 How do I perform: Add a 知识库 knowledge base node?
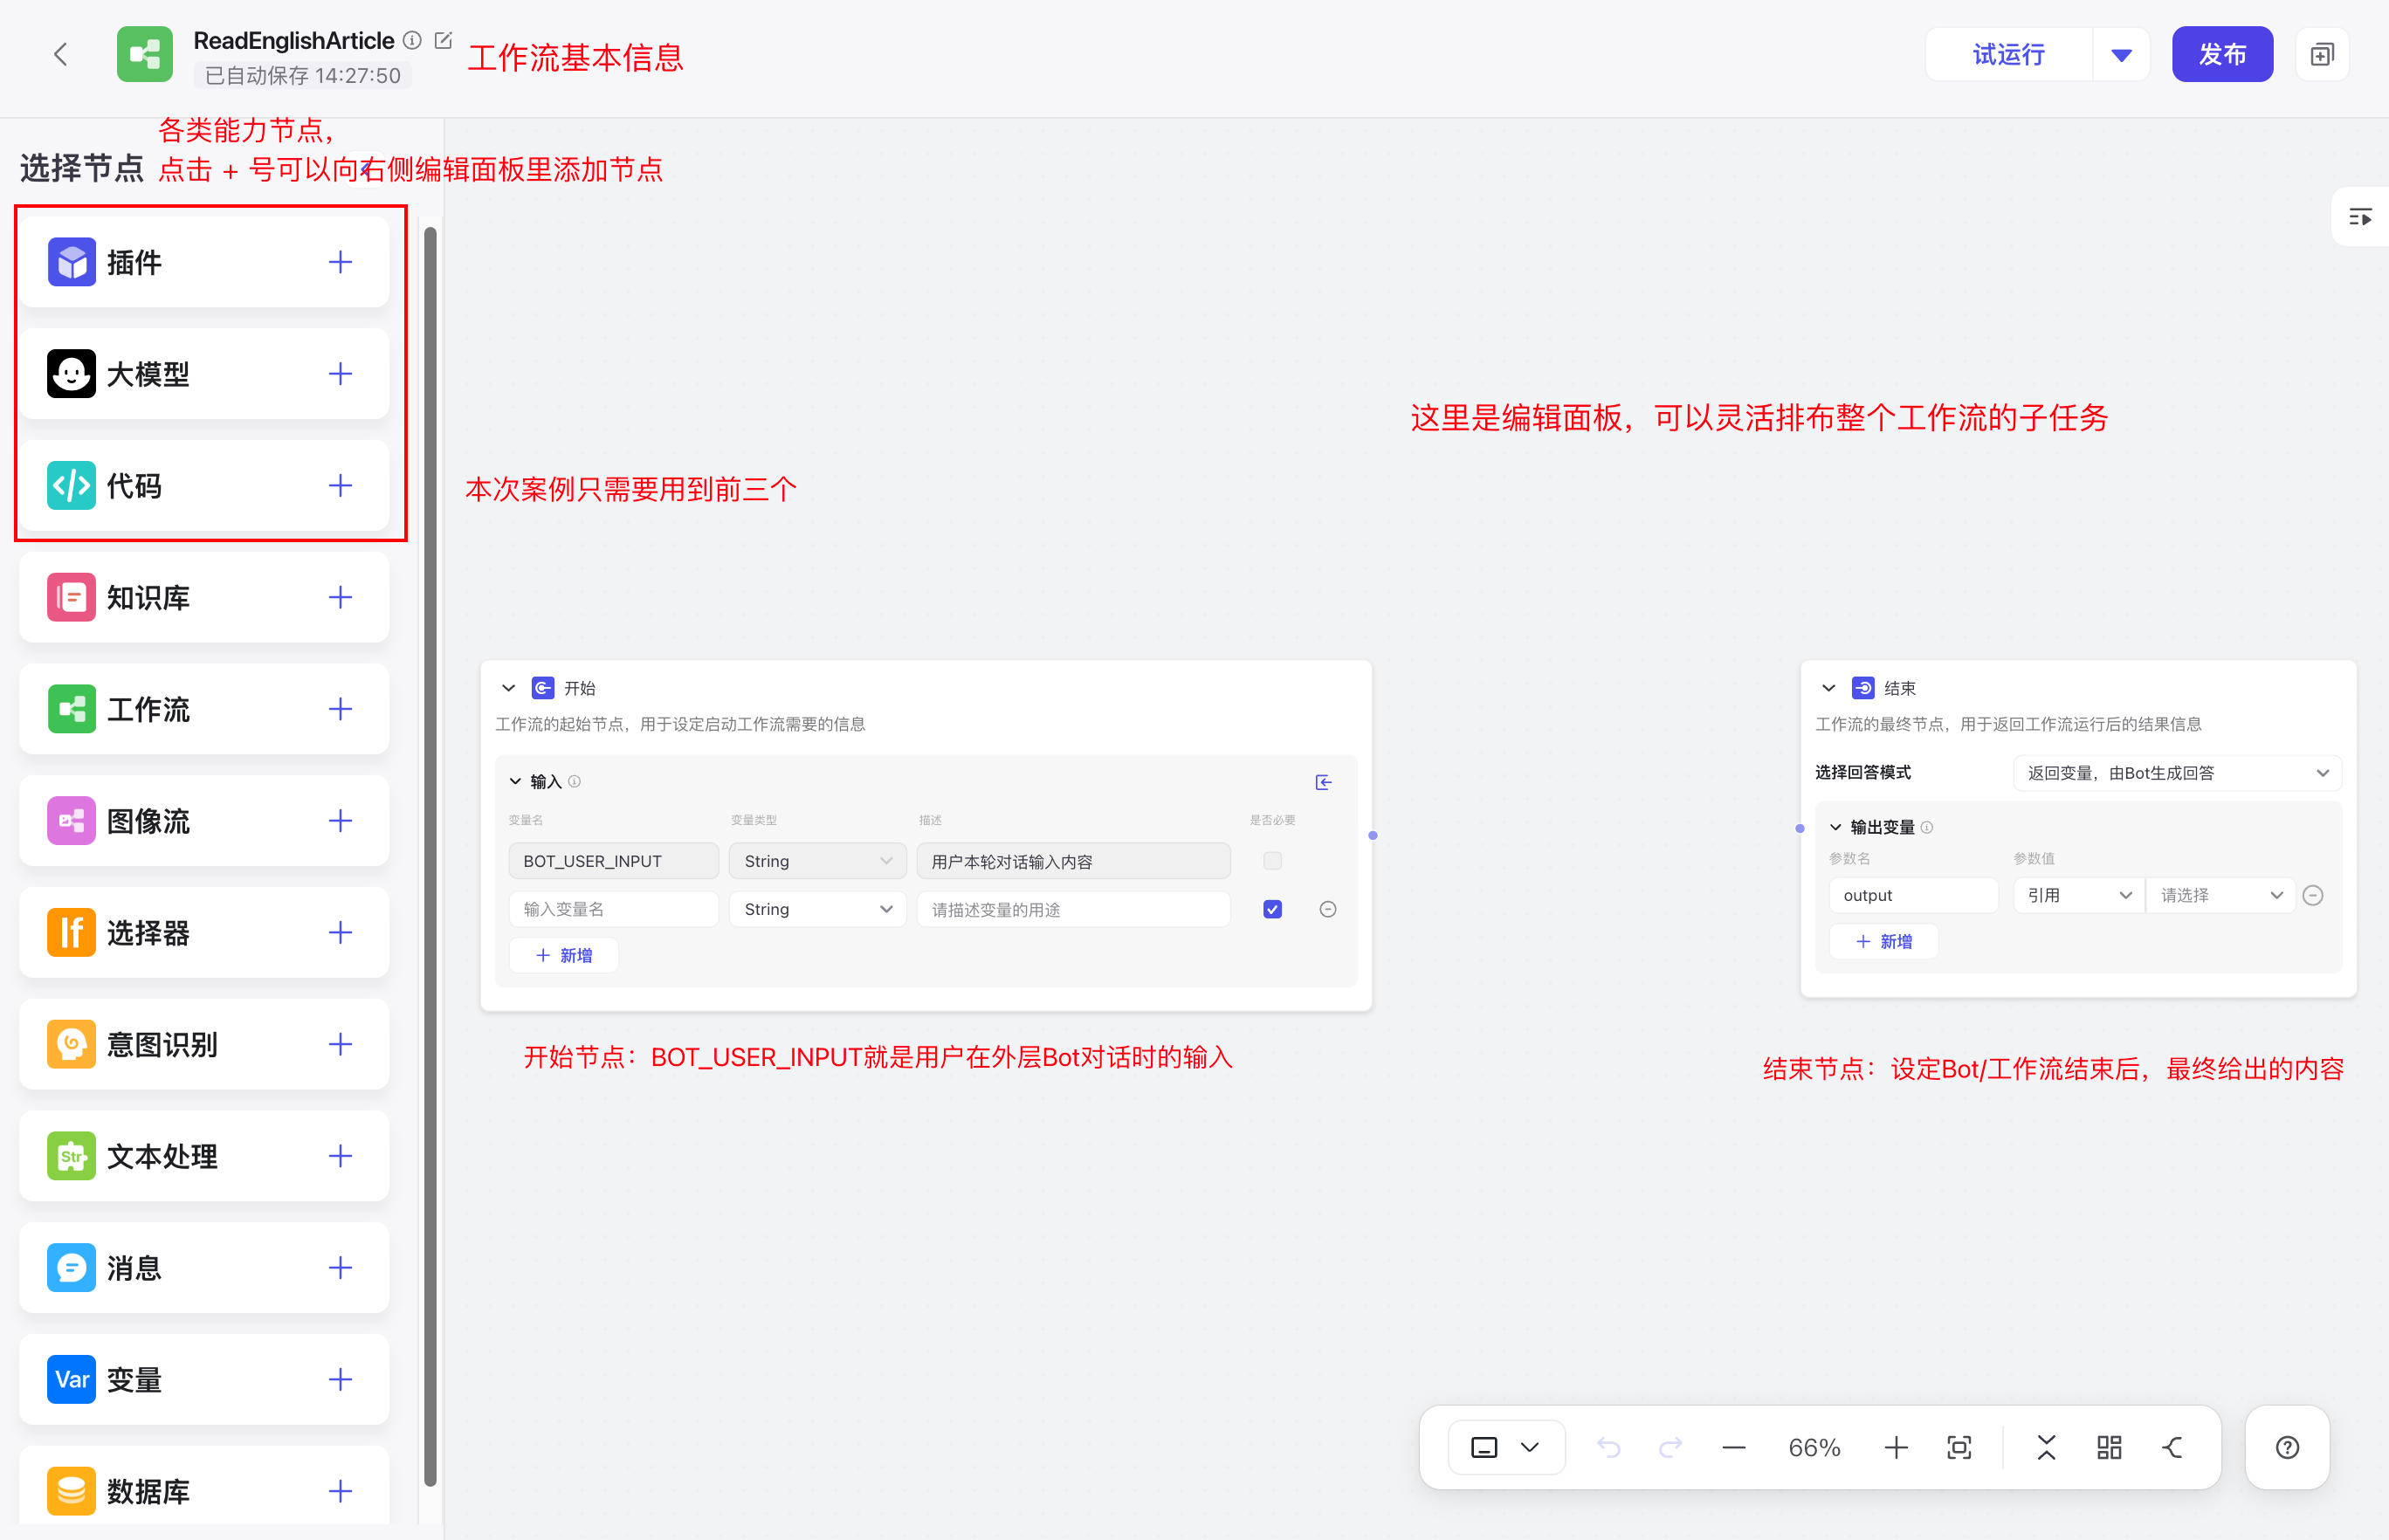click(x=340, y=598)
